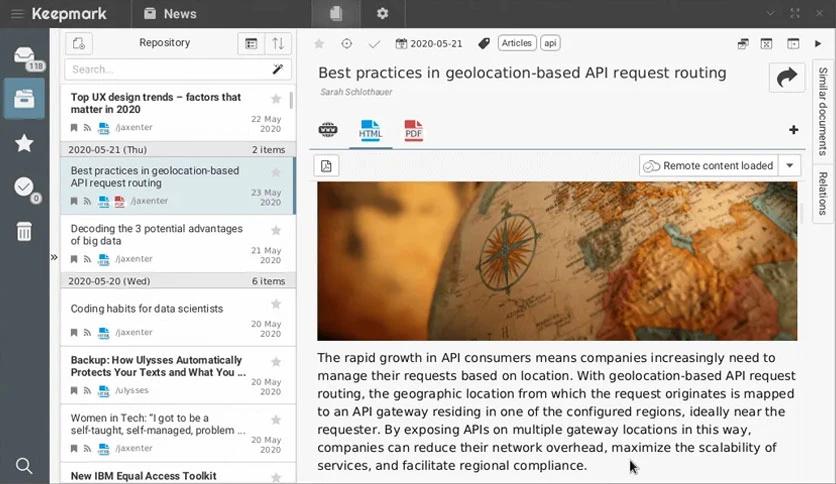Click the plus icon to add format
Screen dimensions: 836x484
pos(793,130)
